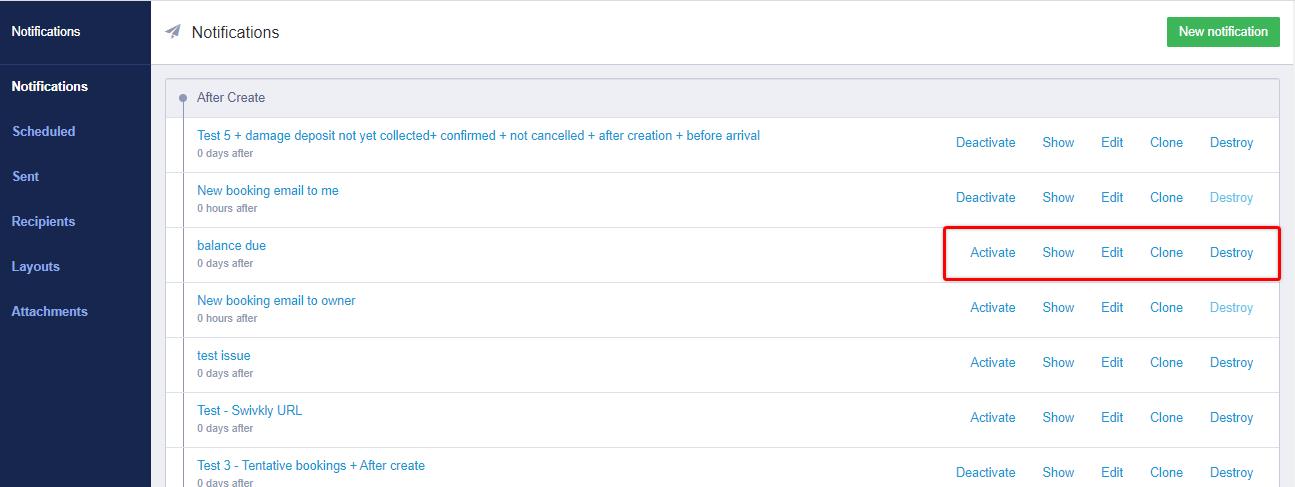1295x487 pixels.
Task: Activate the New booking email to owner notification
Action: 992,308
